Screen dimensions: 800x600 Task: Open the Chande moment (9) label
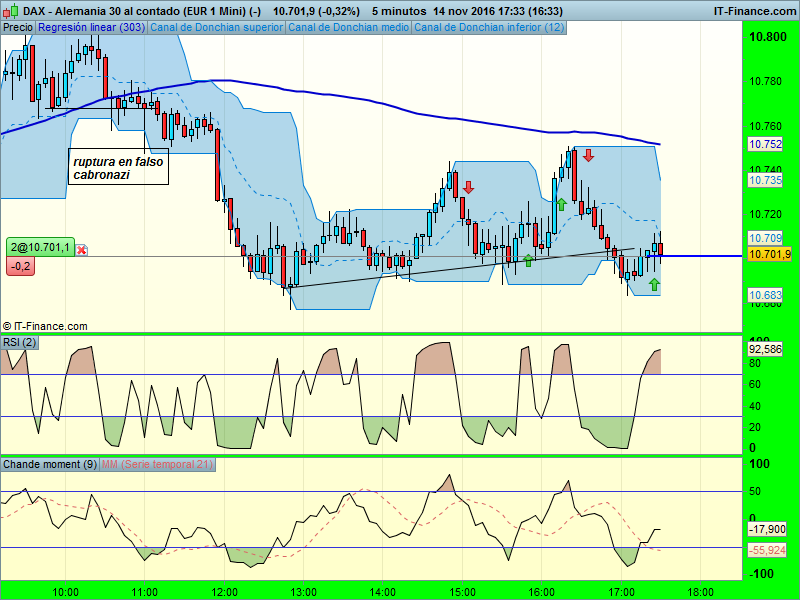[x=49, y=464]
